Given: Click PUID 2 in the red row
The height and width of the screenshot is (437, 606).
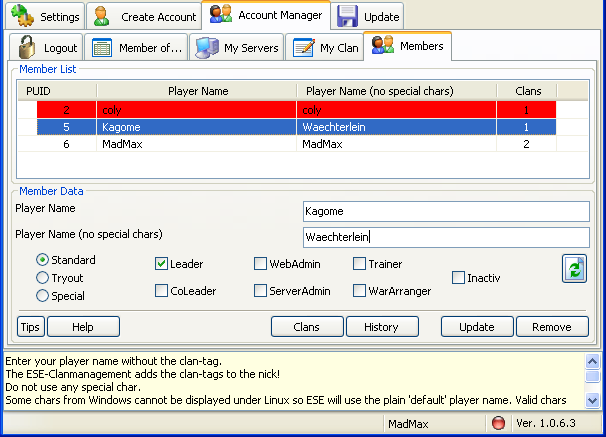Looking at the screenshot, I should point(66,110).
